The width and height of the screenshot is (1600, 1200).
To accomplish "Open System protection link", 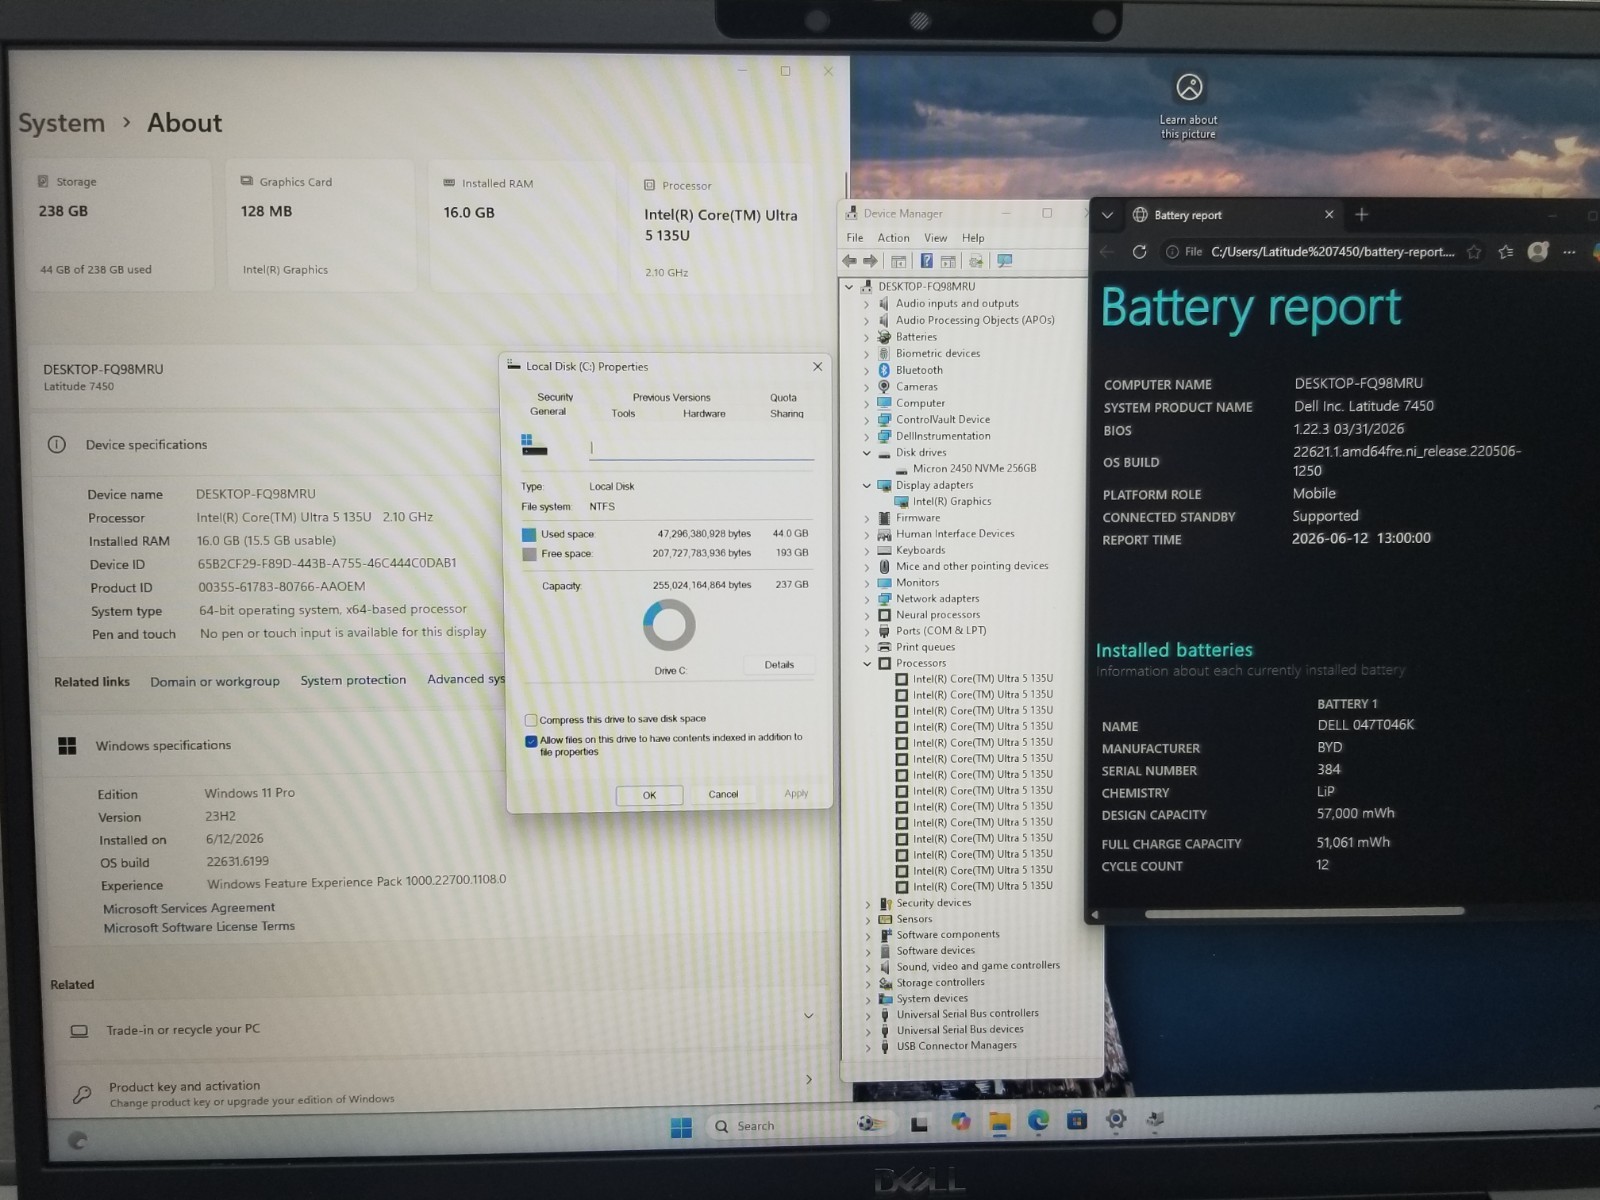I will (x=353, y=680).
